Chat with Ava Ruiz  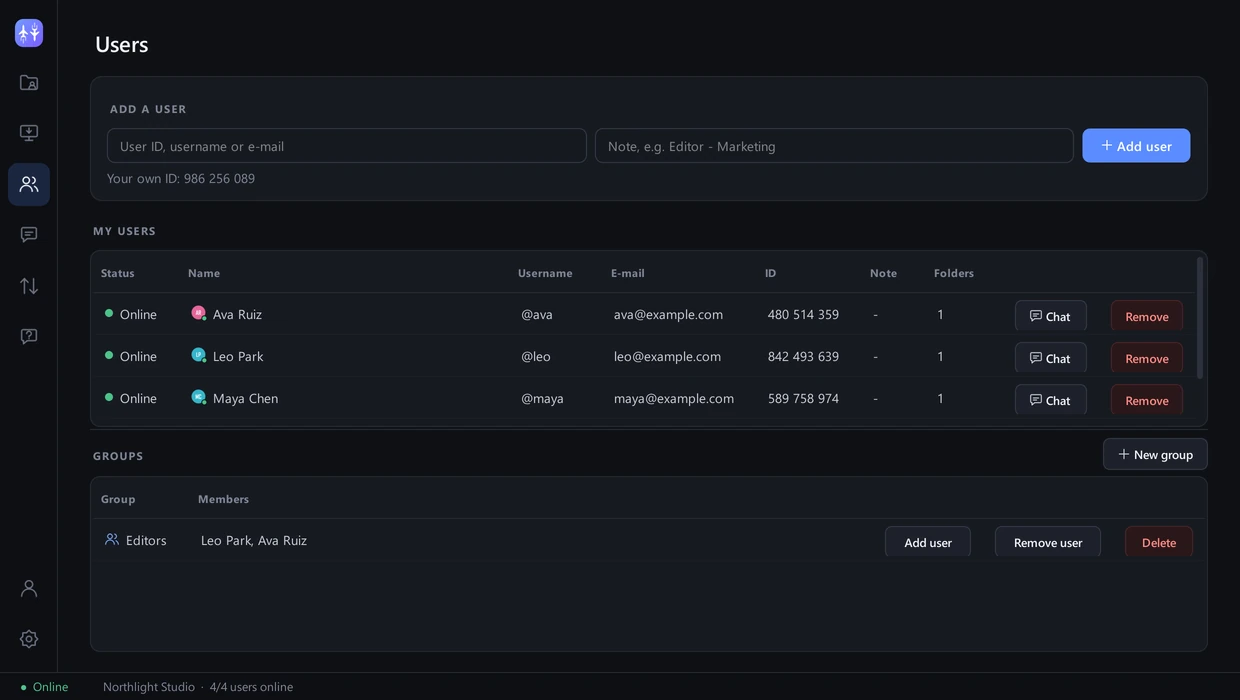coord(1050,316)
